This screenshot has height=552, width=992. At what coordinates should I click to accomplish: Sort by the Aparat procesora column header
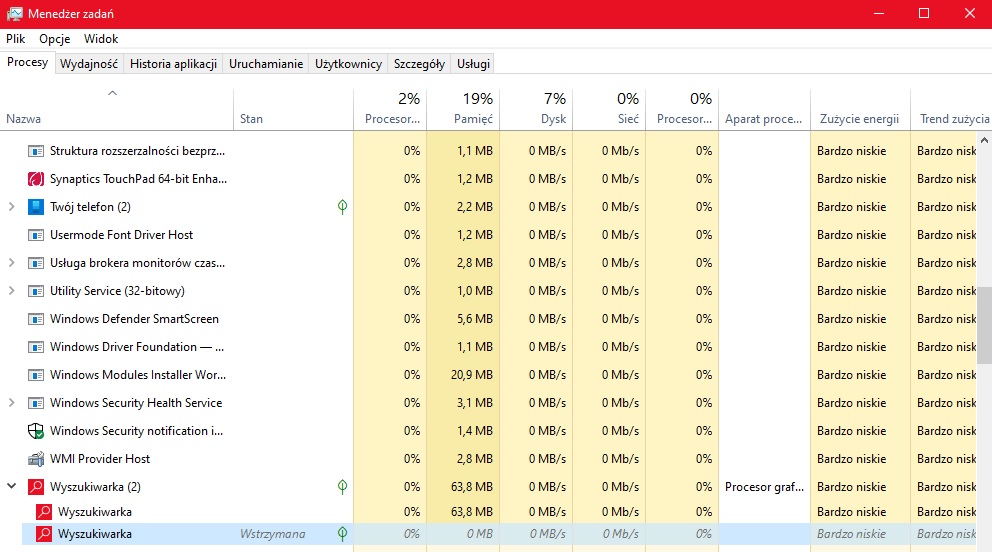(764, 110)
